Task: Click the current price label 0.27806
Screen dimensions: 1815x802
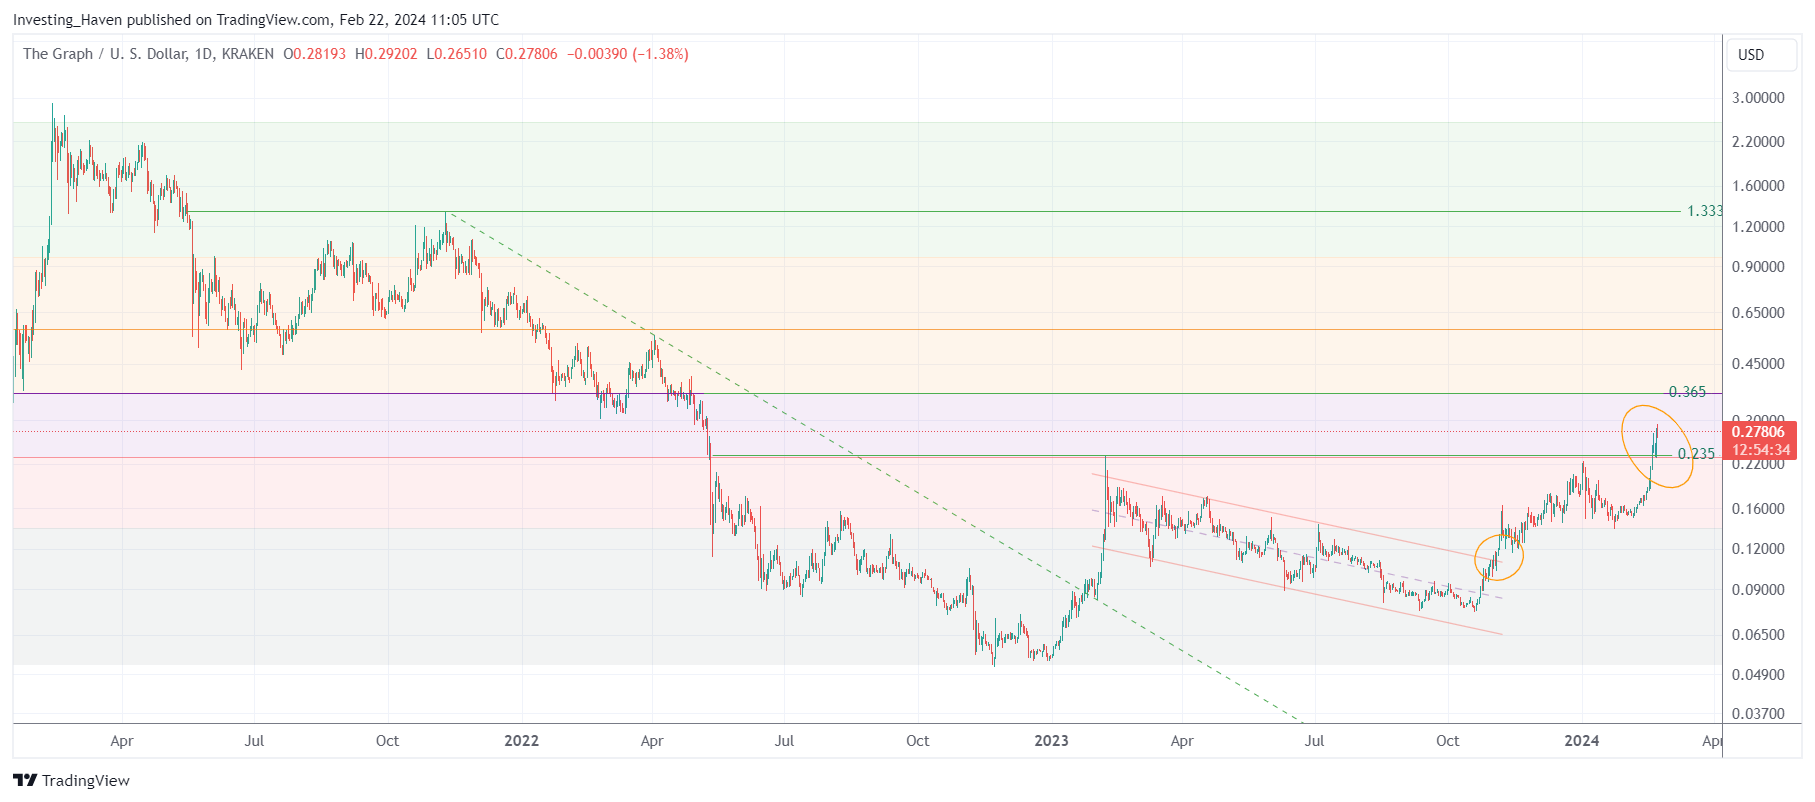Action: (1759, 432)
